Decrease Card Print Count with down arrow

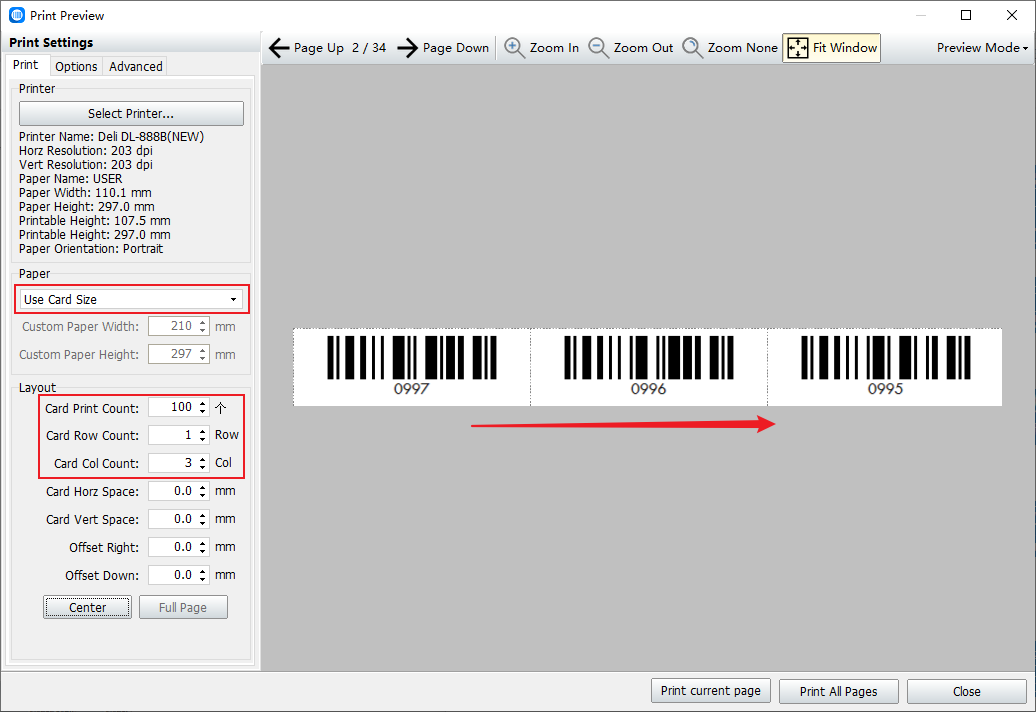point(203,412)
